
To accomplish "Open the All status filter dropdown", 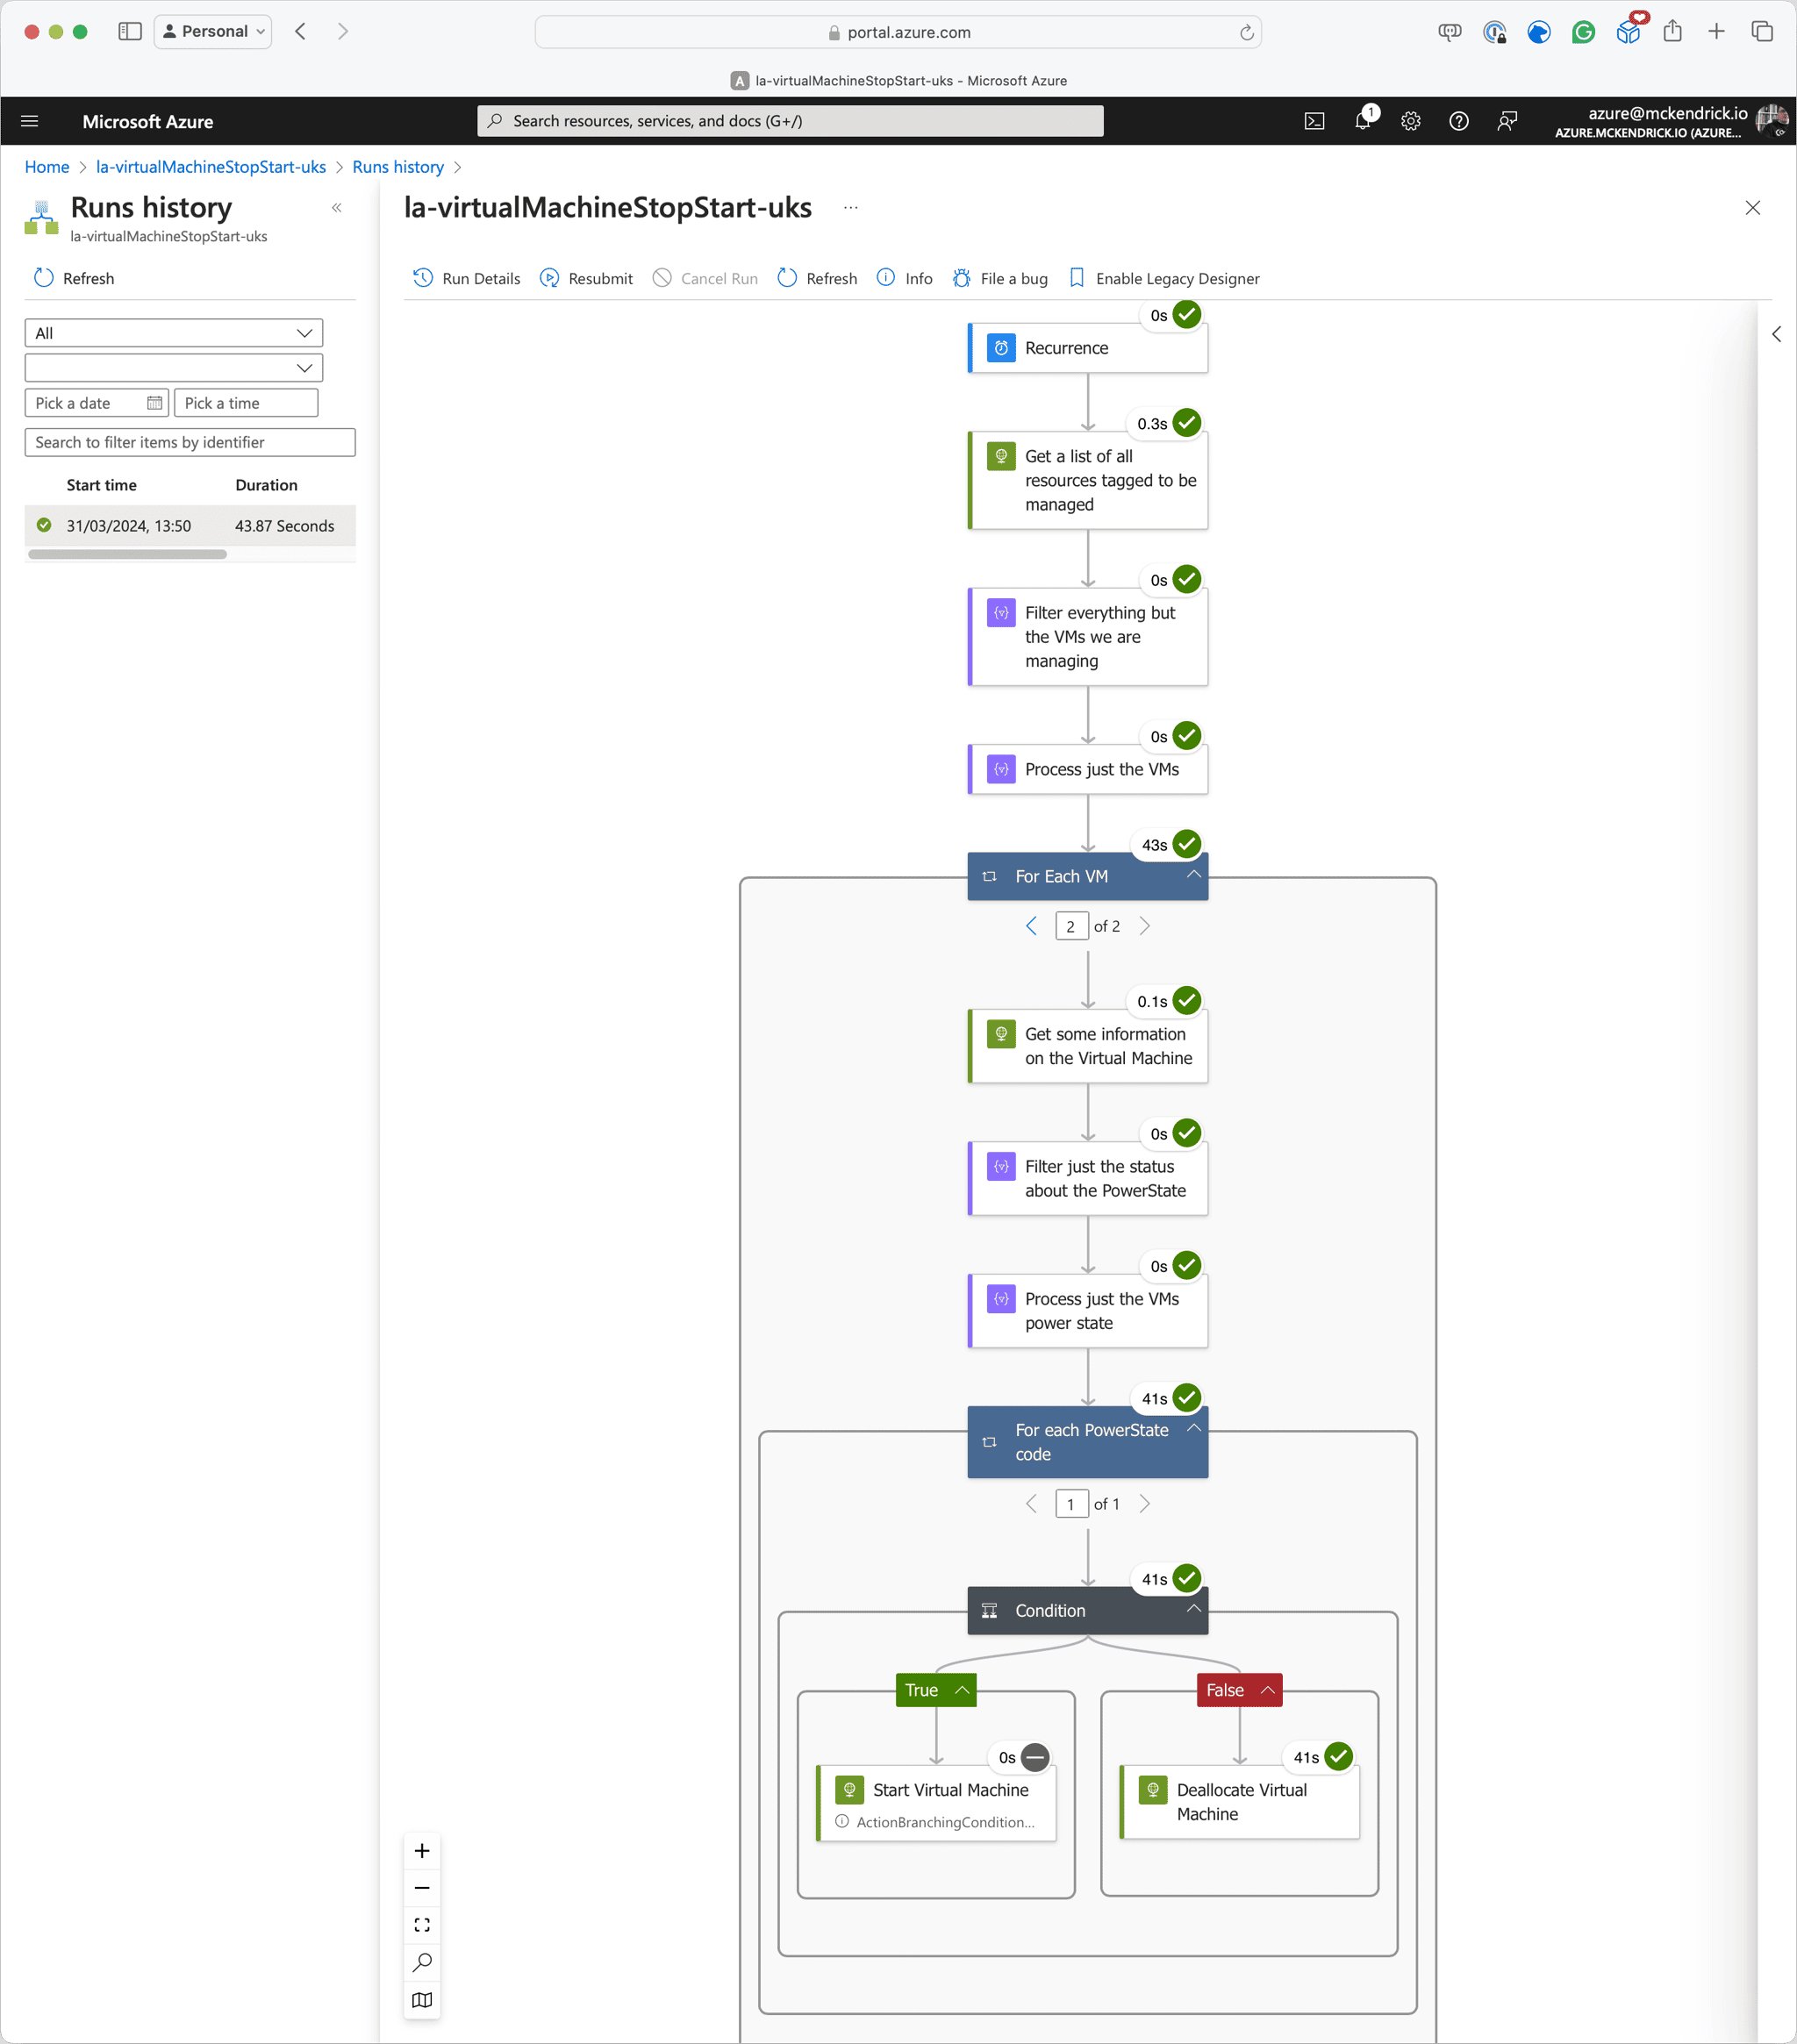I will [173, 333].
